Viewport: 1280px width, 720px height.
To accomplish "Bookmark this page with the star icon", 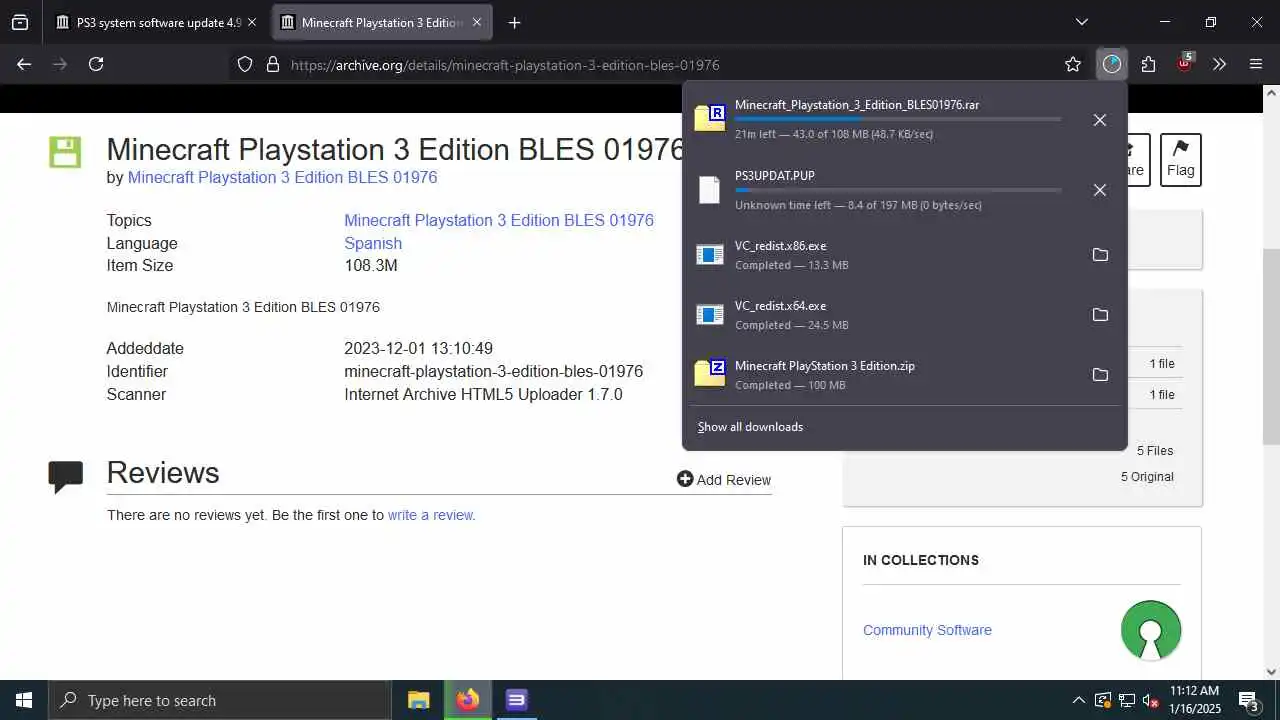I will coord(1073,64).
